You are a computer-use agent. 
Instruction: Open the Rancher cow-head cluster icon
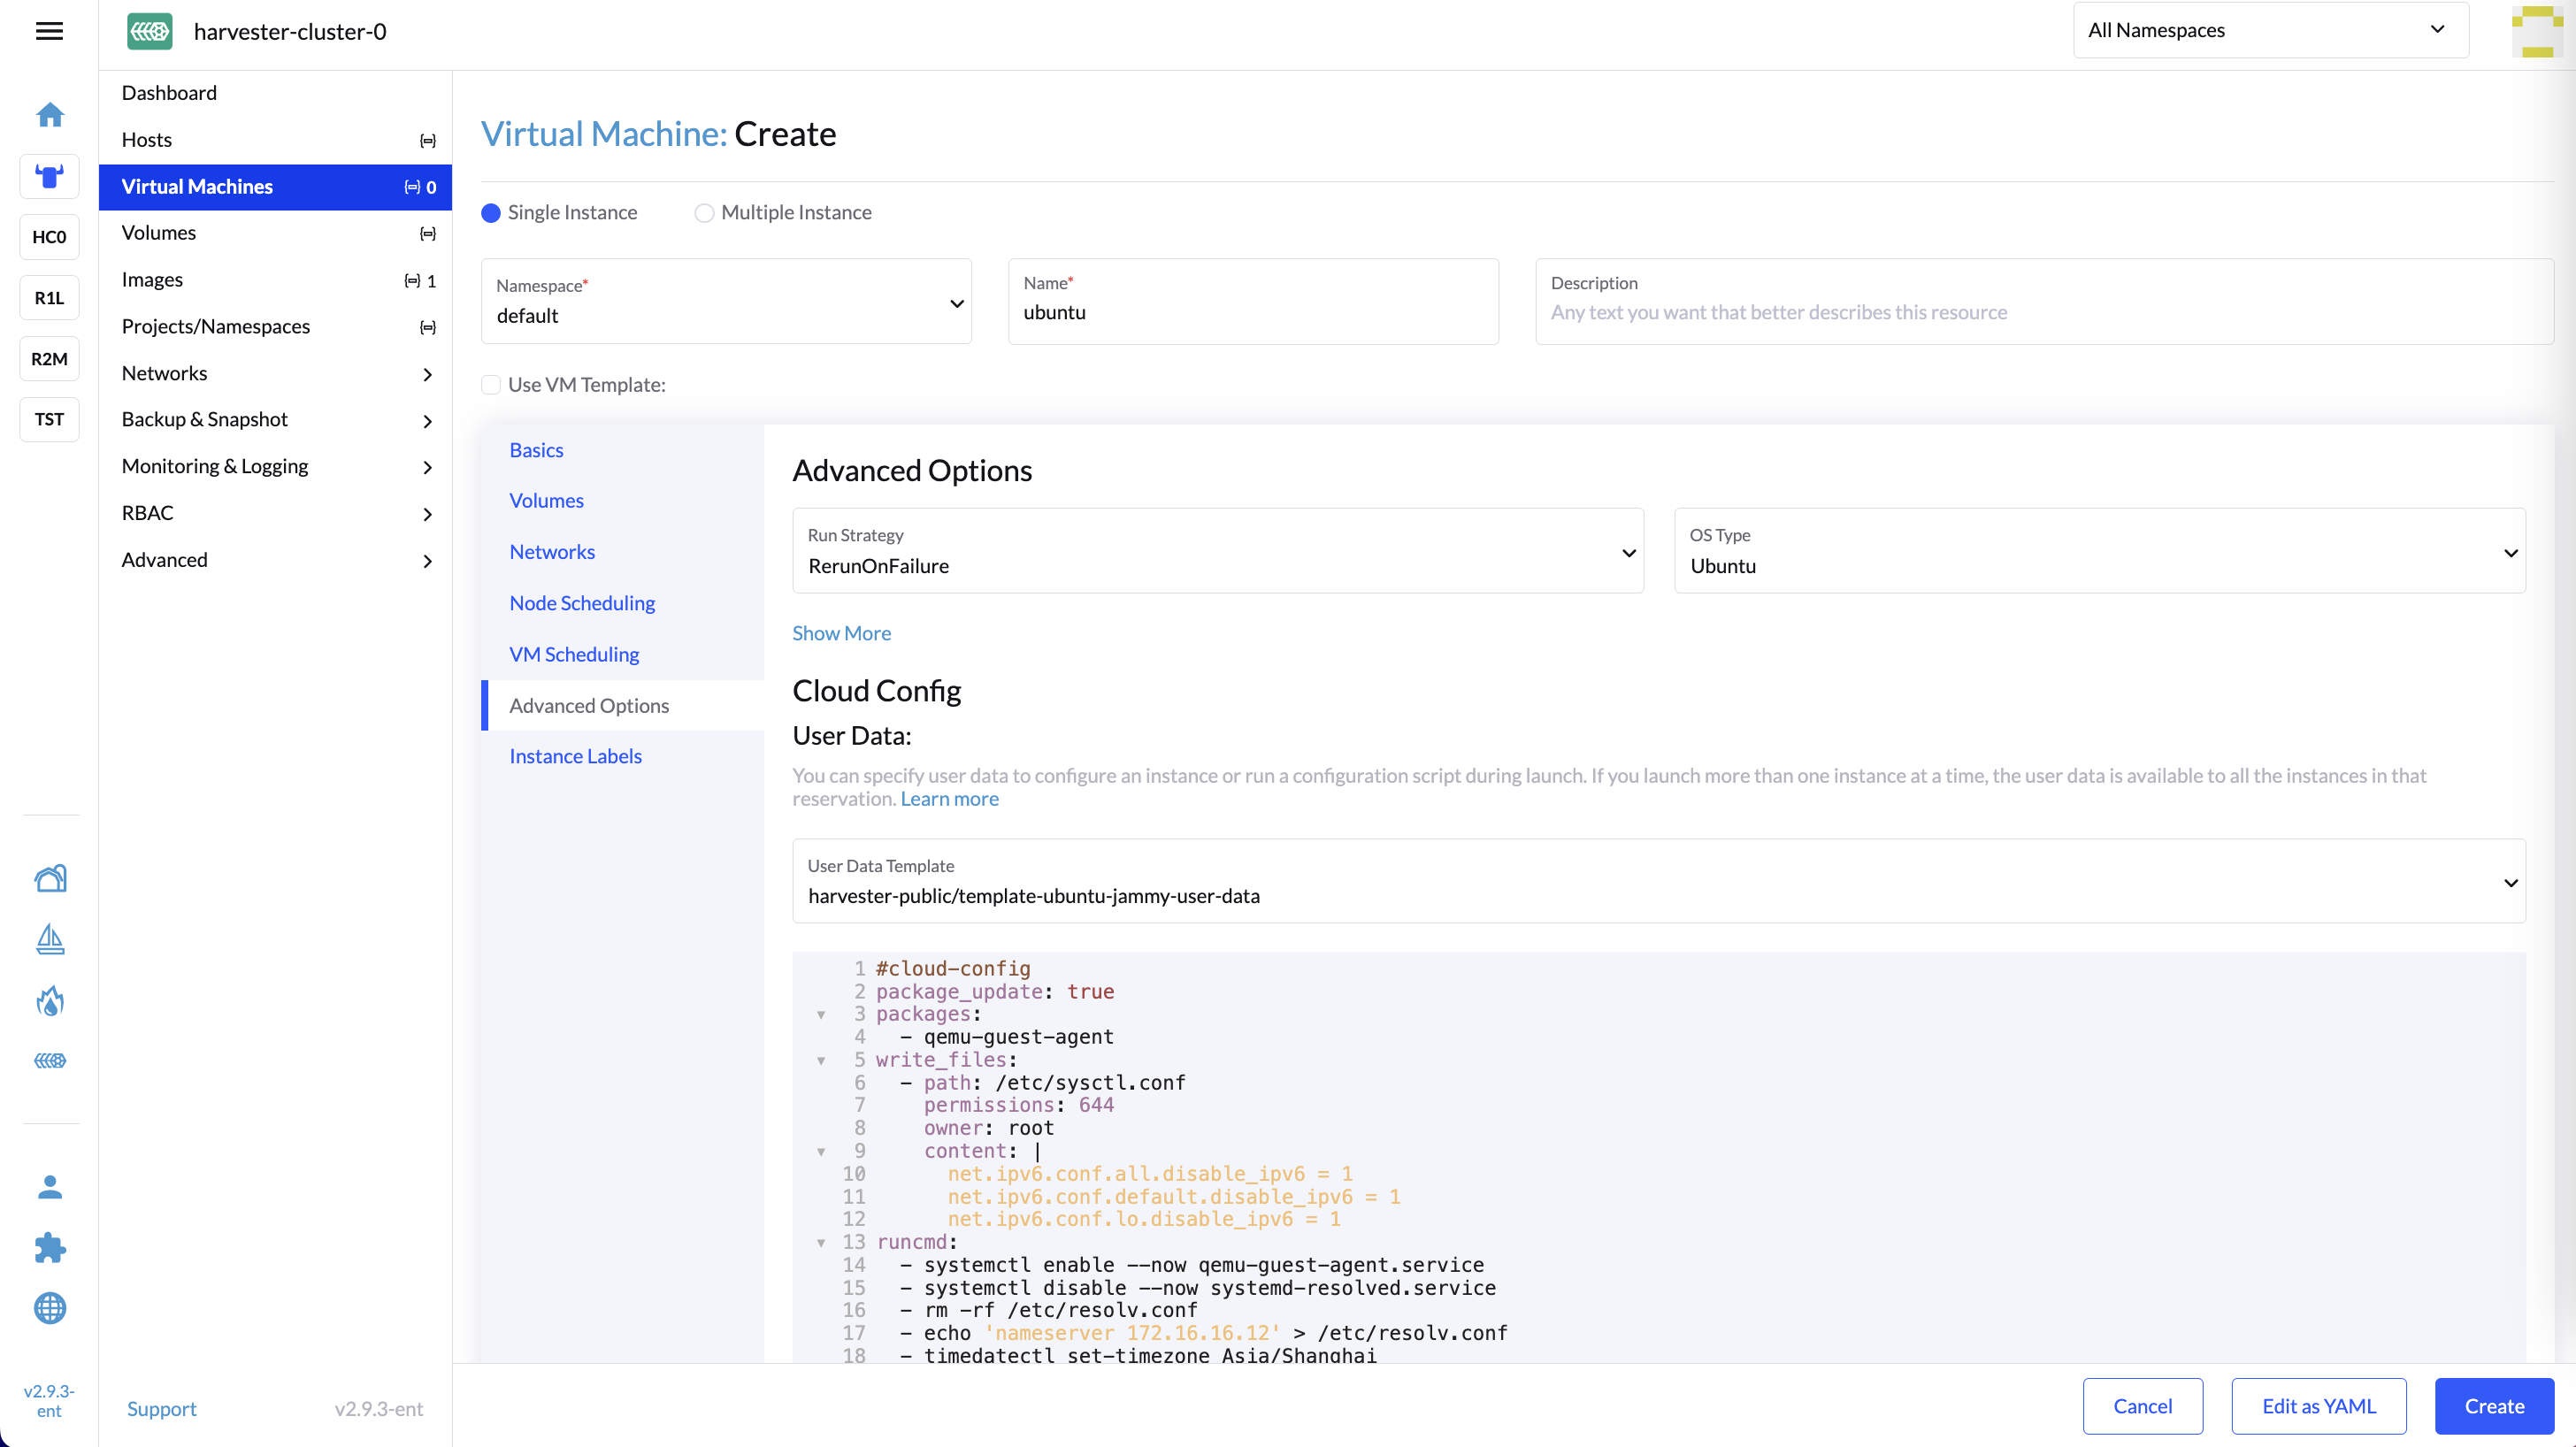(x=49, y=176)
